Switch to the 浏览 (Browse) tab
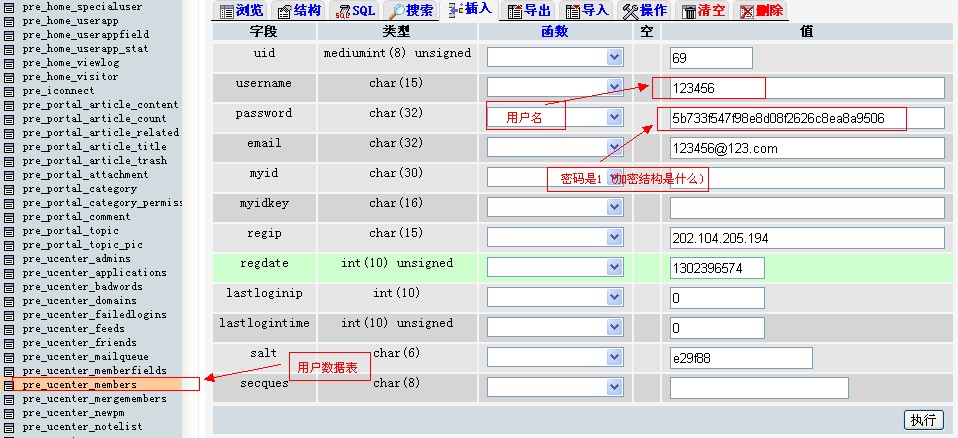This screenshot has width=958, height=438. (241, 10)
